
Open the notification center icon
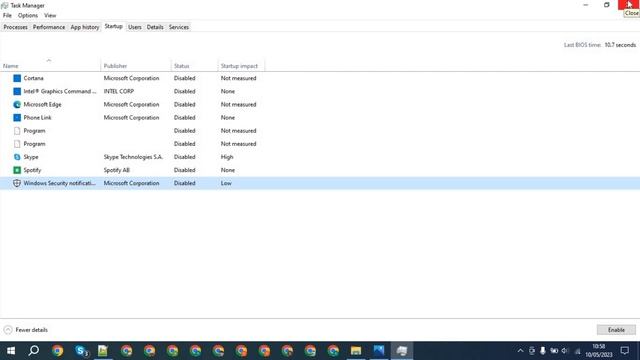point(624,351)
